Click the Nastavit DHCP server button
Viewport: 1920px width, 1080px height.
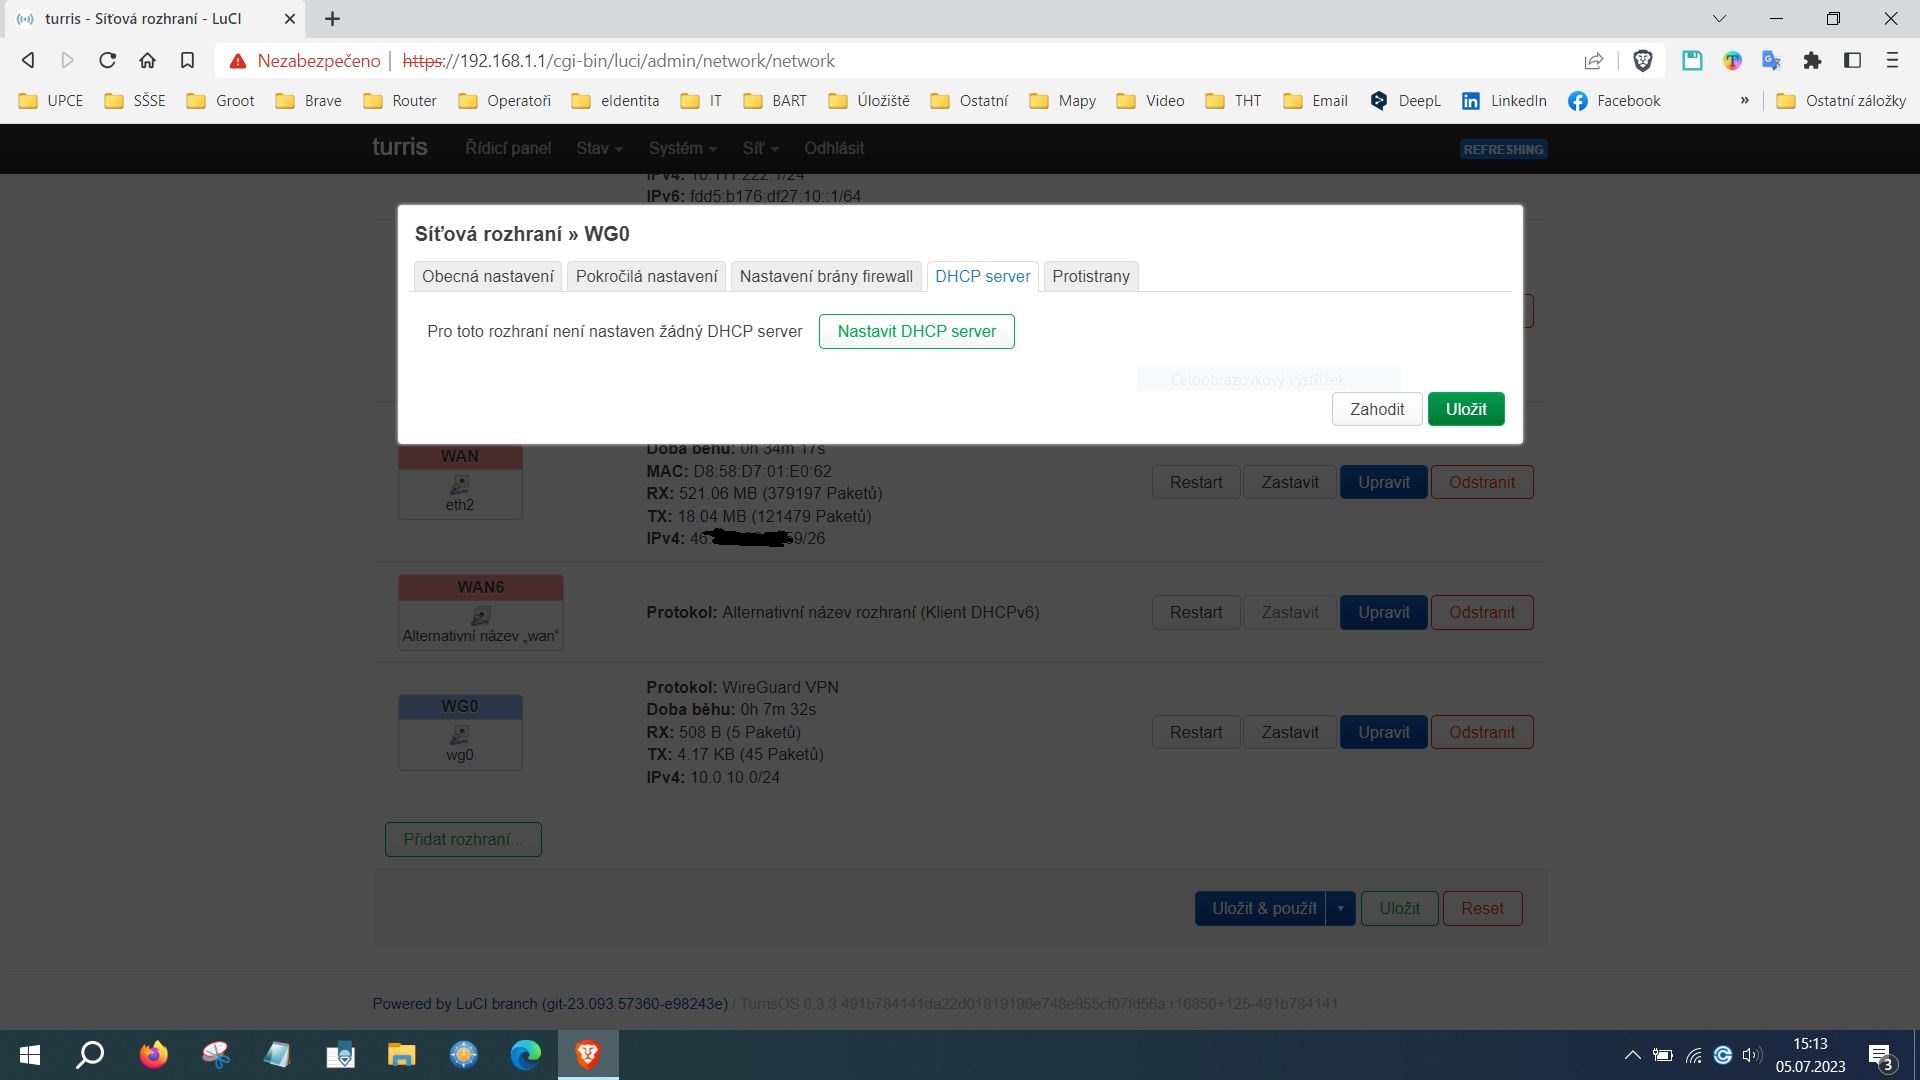coord(916,331)
